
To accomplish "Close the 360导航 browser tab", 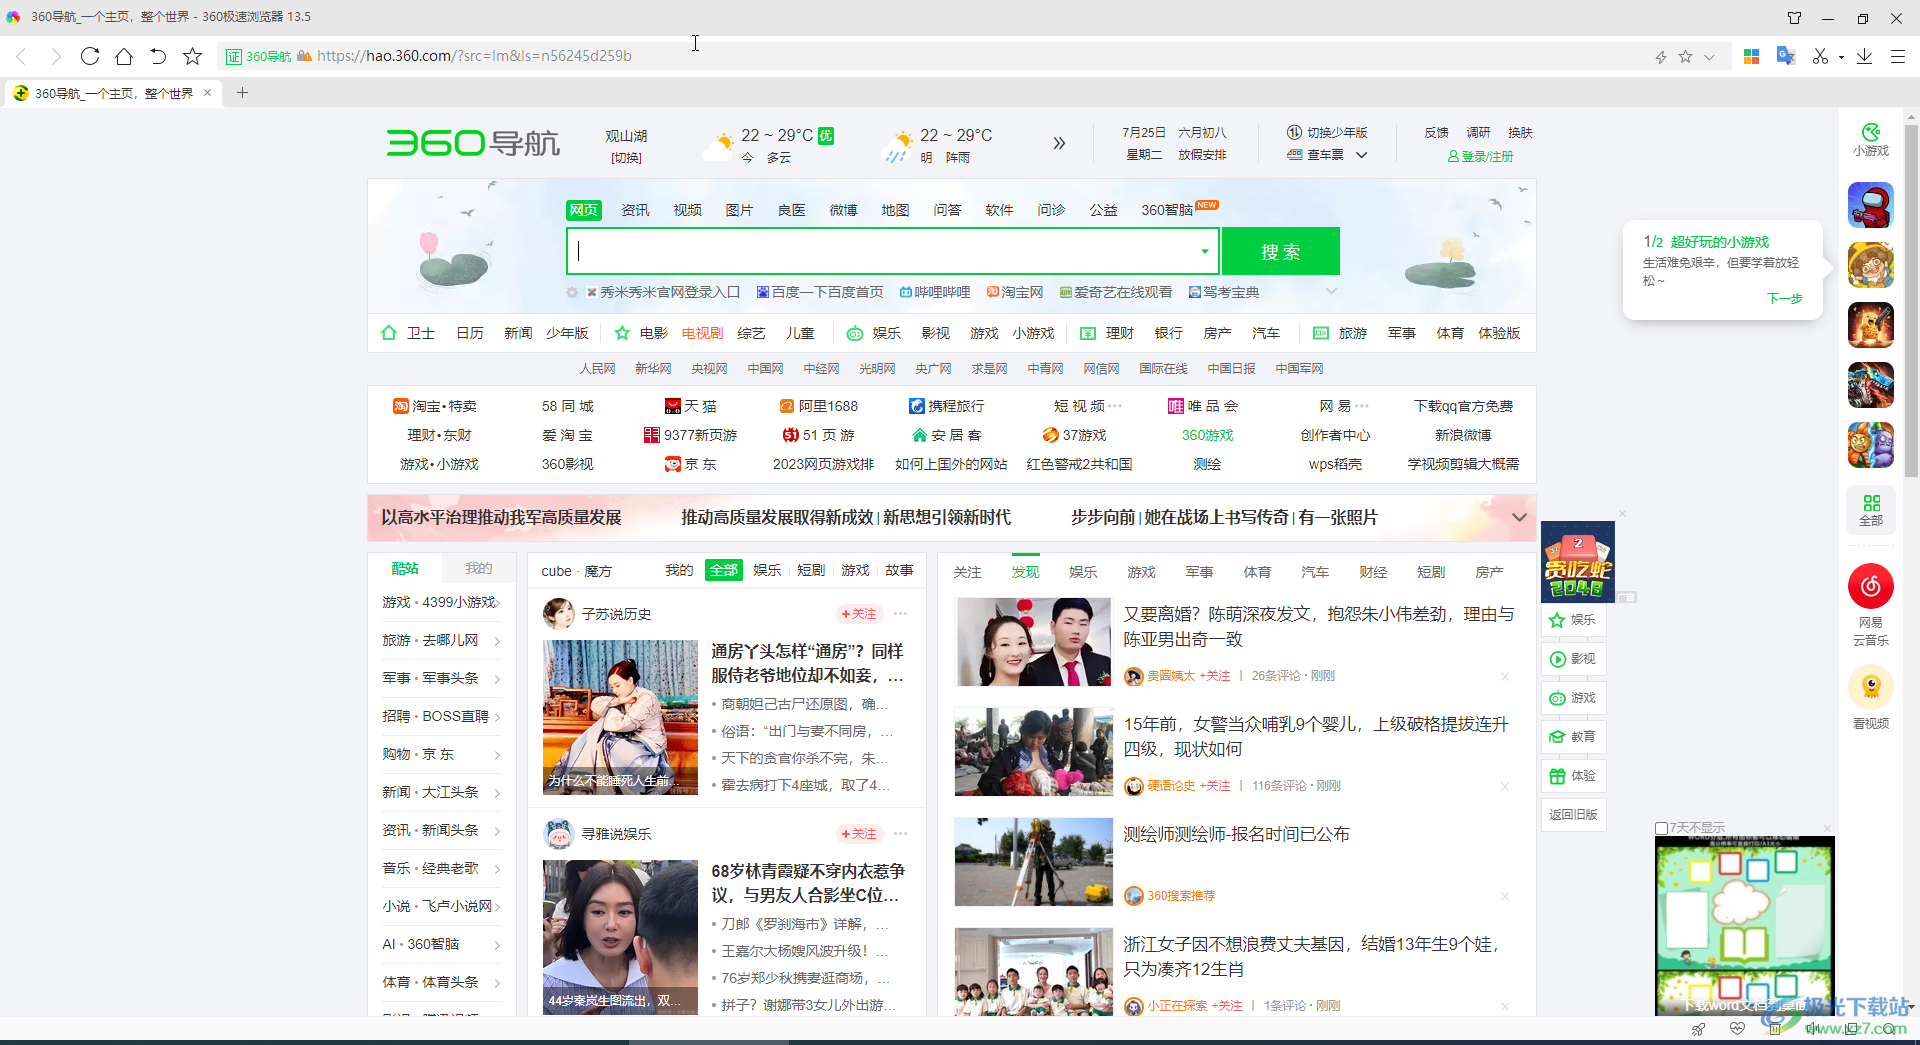I will point(207,93).
